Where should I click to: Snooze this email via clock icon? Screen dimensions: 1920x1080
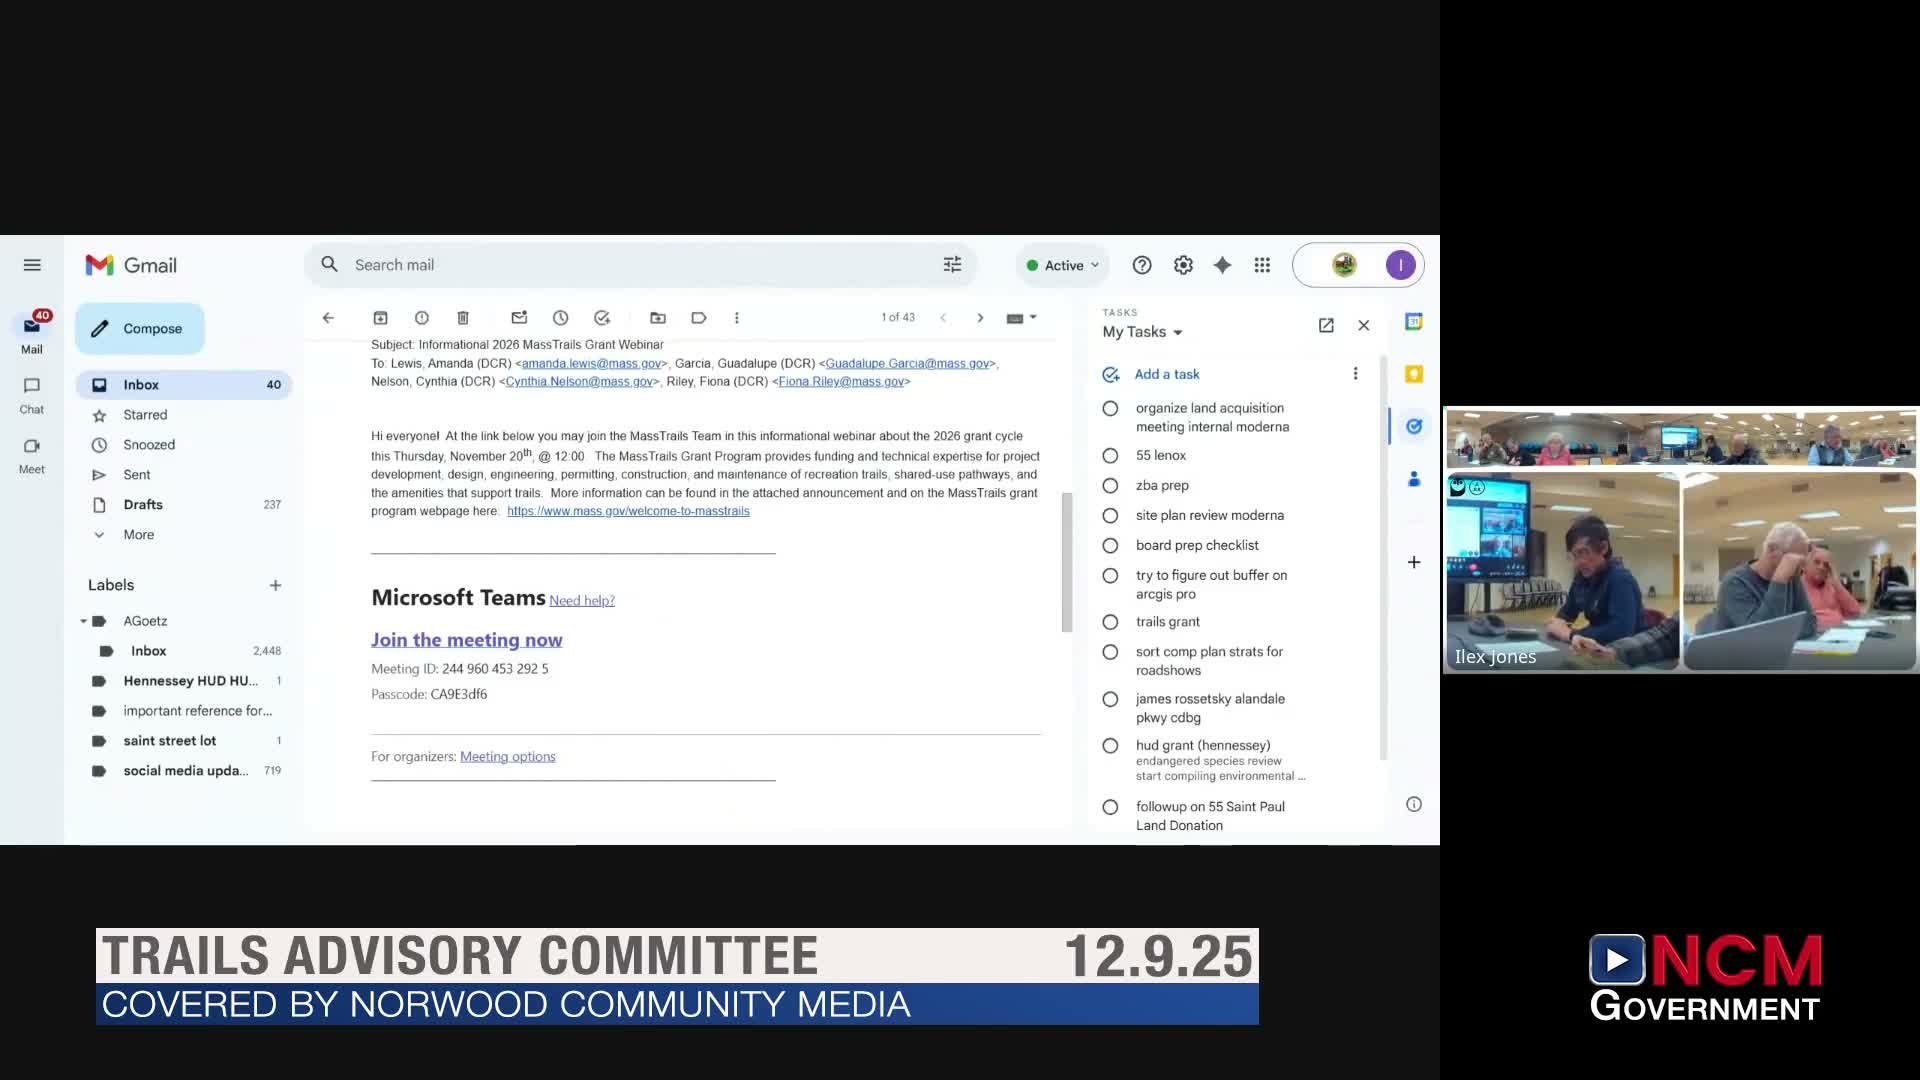(x=560, y=318)
